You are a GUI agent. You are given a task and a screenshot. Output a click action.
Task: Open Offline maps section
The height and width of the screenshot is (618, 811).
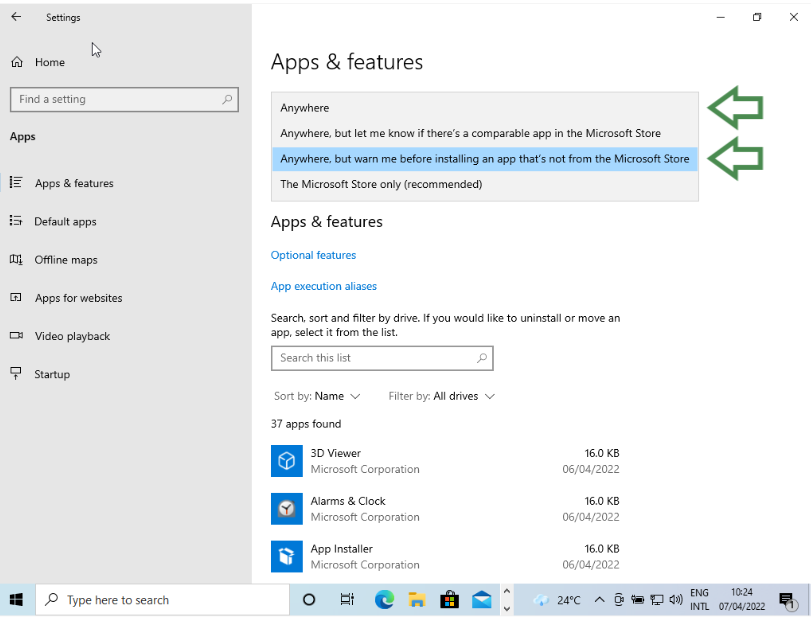(x=66, y=260)
